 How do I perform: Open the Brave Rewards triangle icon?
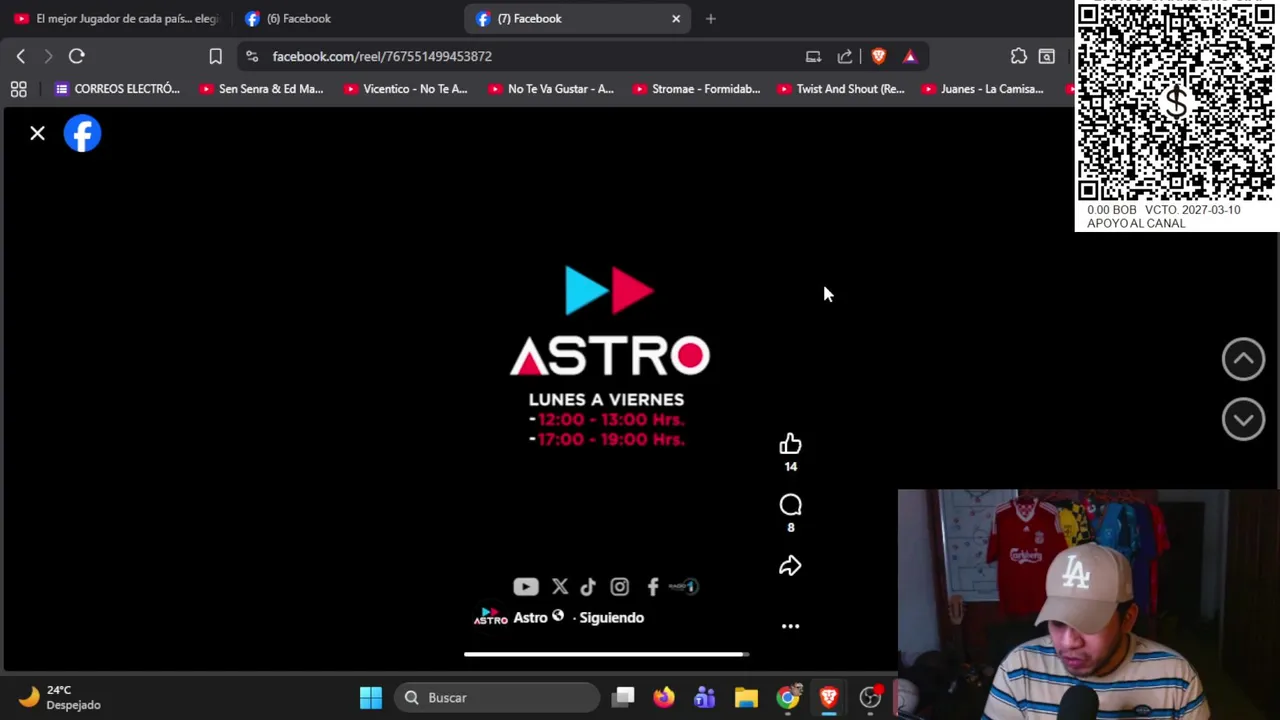tap(910, 56)
